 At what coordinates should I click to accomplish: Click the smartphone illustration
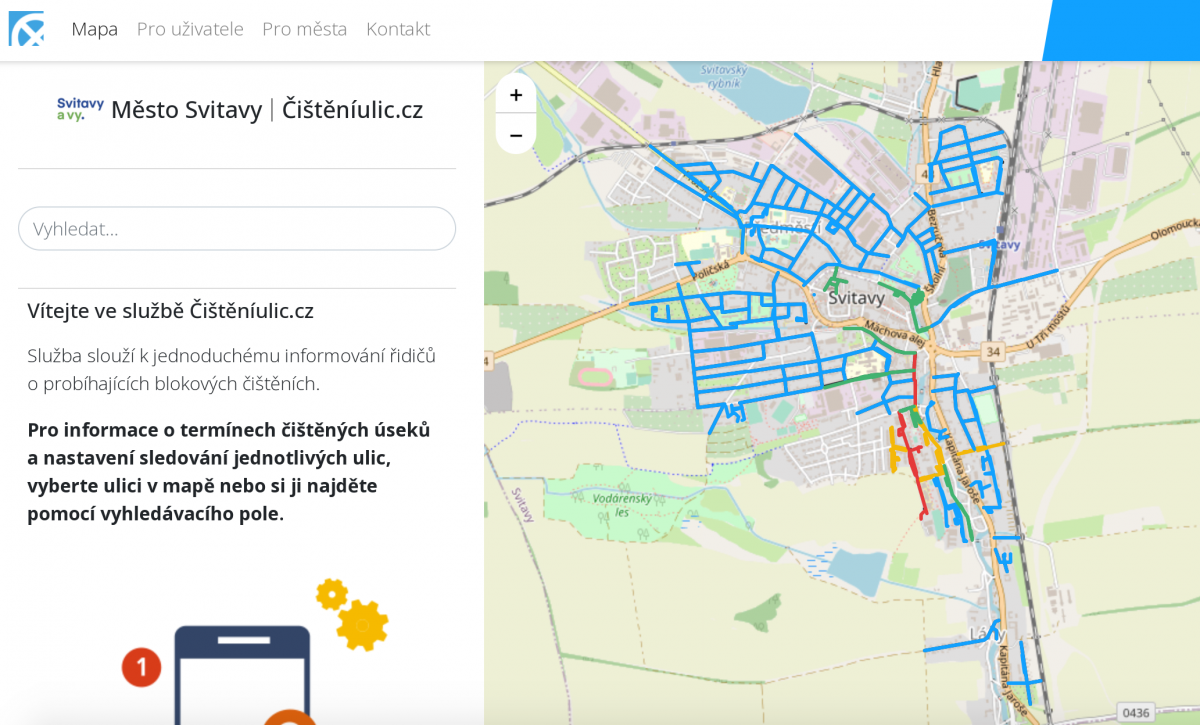tap(243, 675)
